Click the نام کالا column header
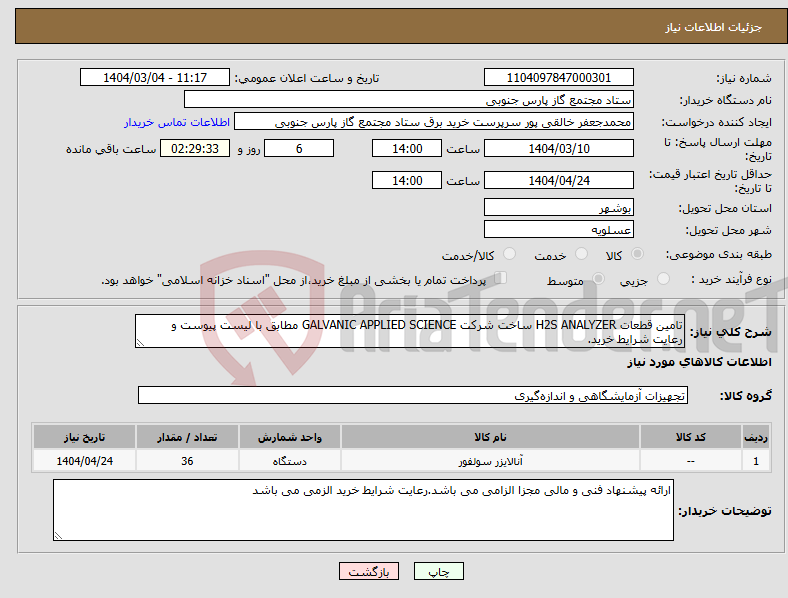Image resolution: width=788 pixels, height=598 pixels. [490, 437]
